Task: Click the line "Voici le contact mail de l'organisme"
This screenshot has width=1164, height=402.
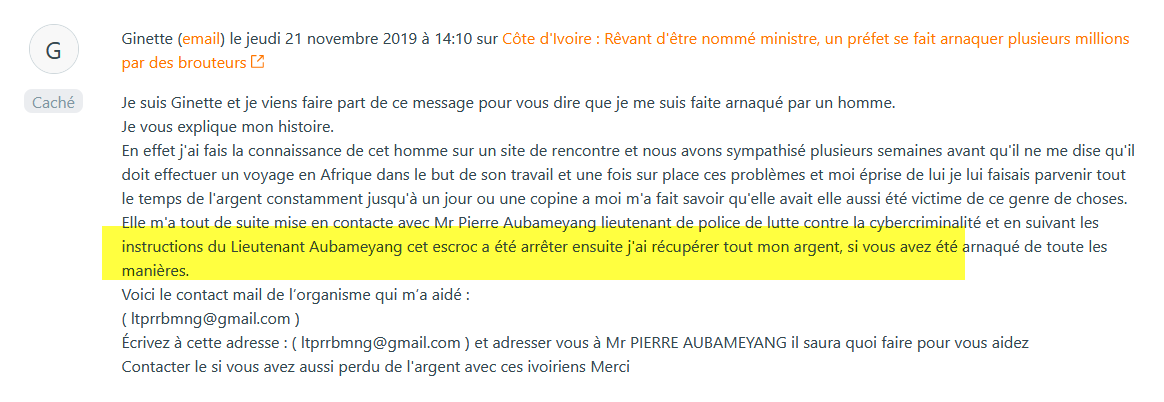Action: click(x=295, y=294)
